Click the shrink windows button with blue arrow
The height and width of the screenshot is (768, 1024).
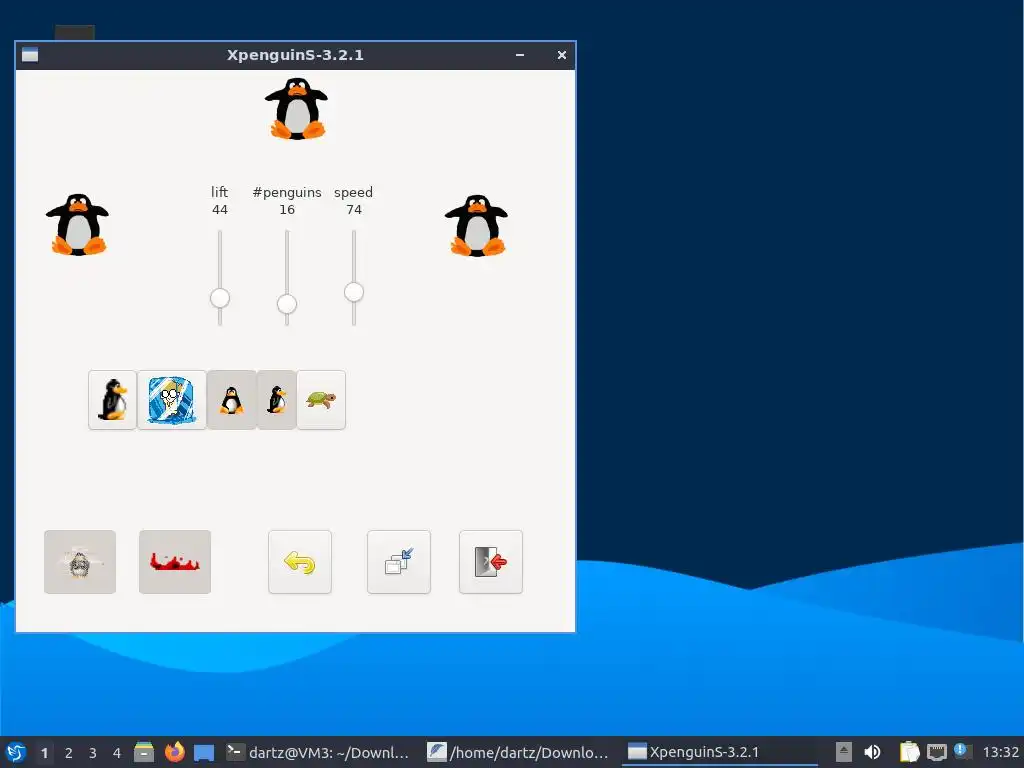click(399, 562)
